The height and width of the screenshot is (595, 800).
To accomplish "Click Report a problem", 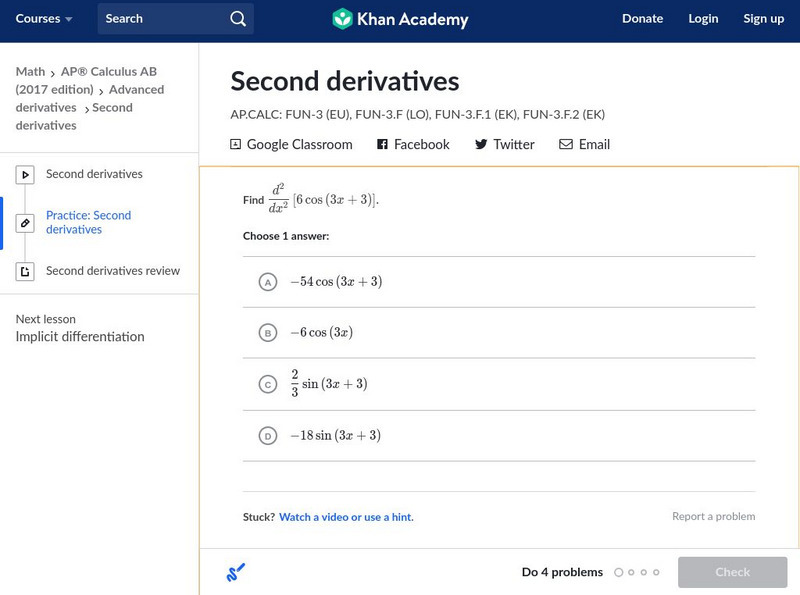I will pos(713,516).
